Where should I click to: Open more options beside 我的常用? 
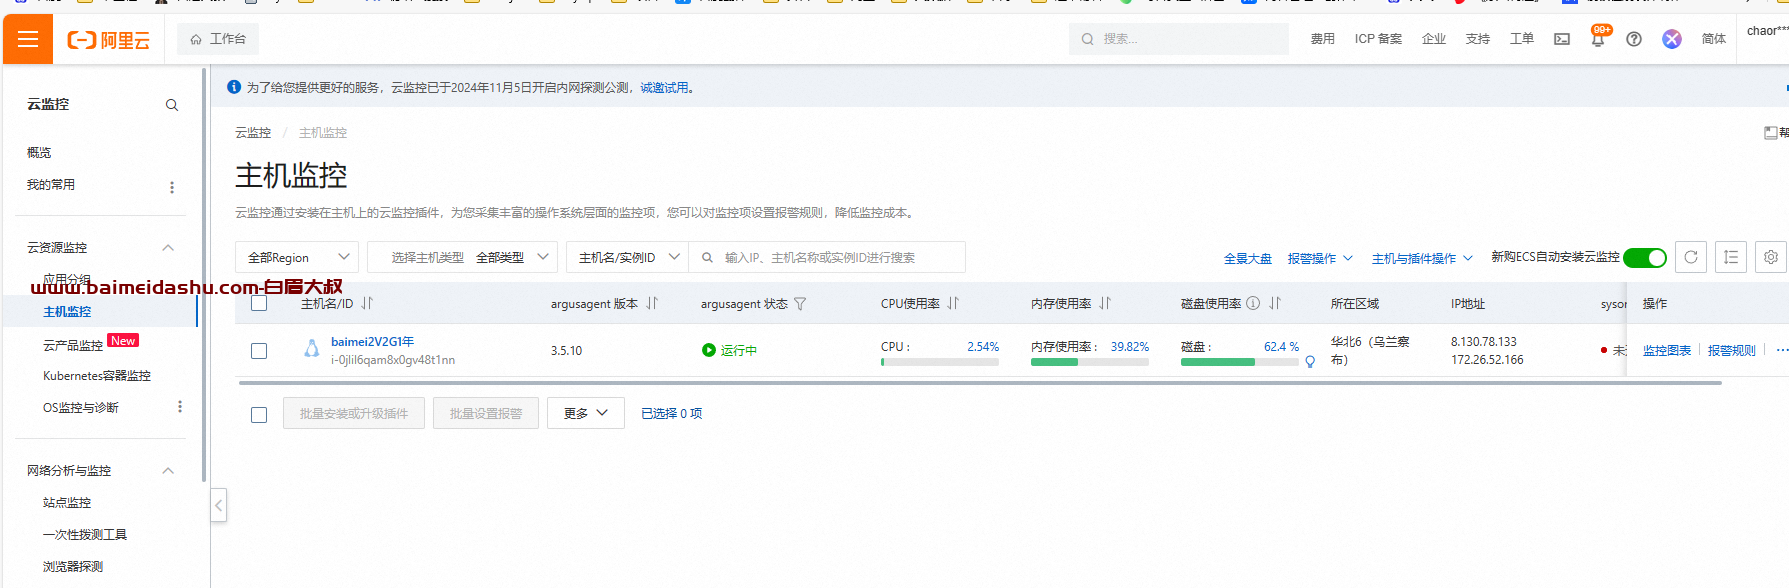(x=172, y=187)
